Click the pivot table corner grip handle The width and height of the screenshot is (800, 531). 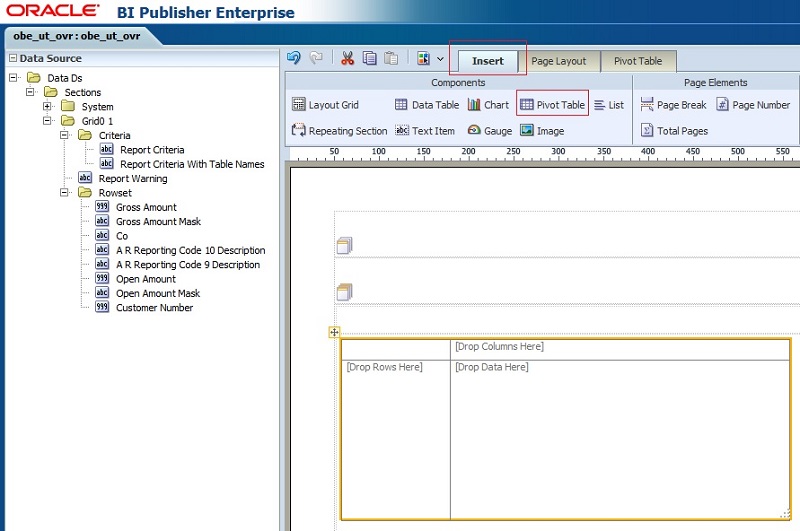click(x=785, y=515)
